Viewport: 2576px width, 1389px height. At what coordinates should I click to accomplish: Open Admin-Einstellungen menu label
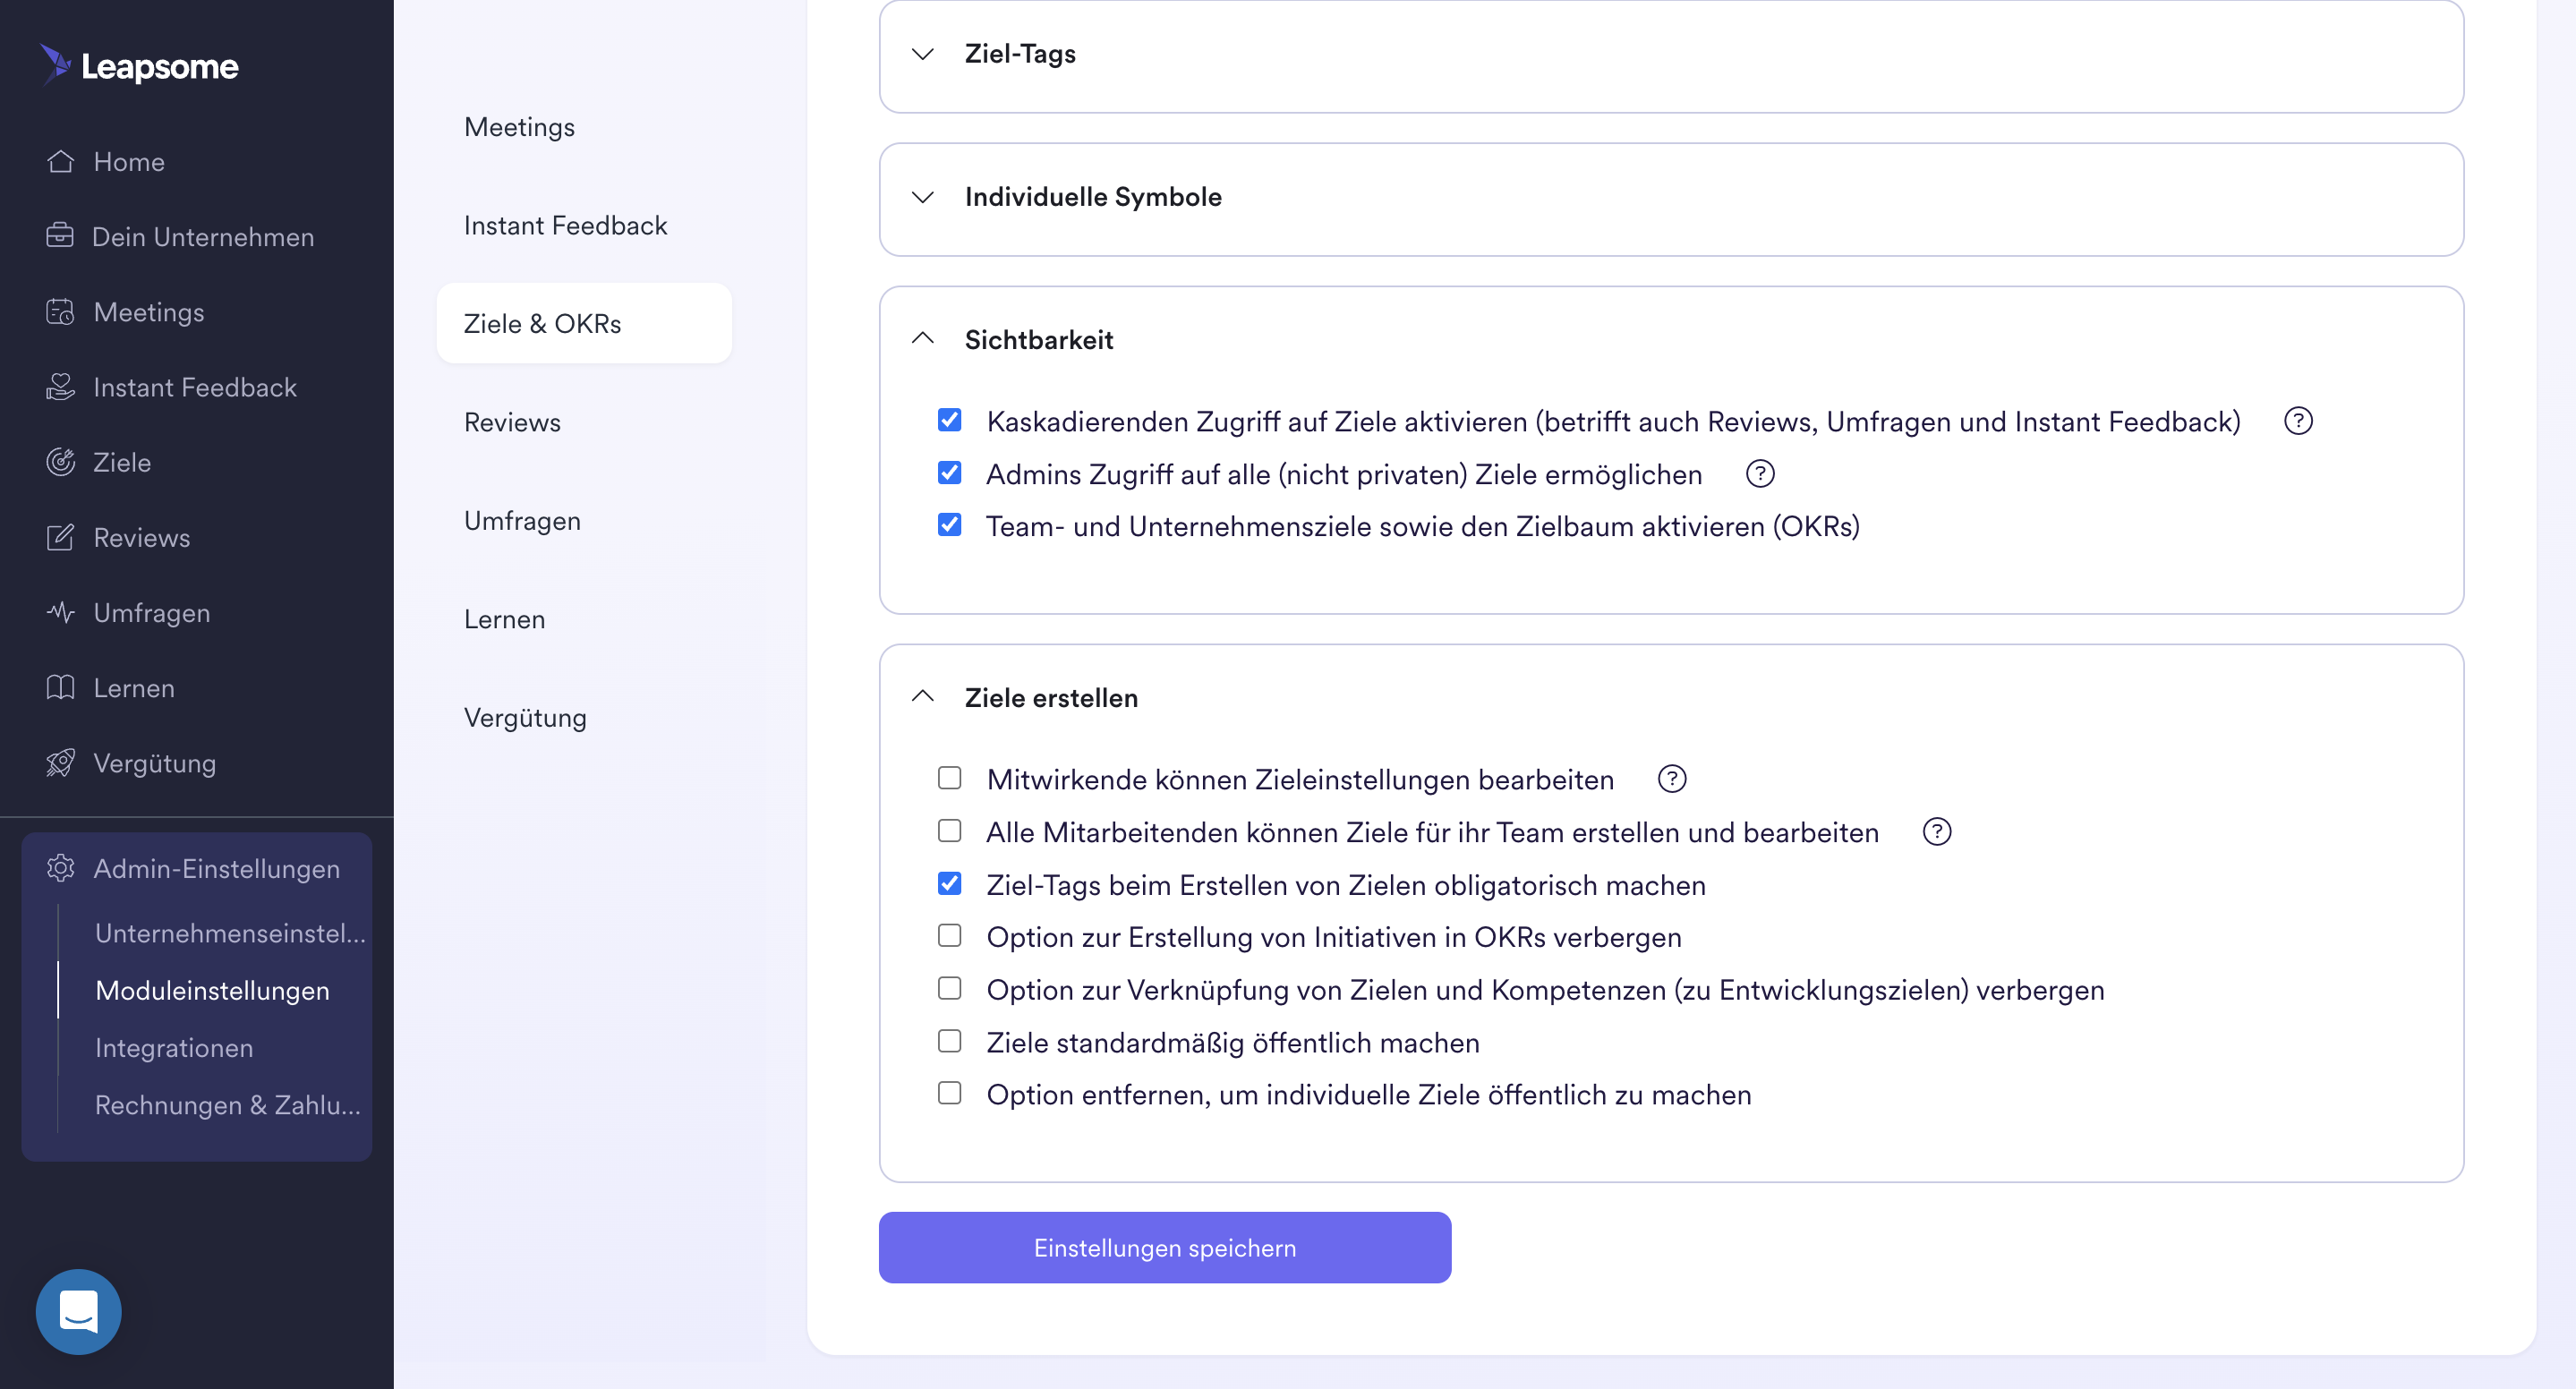pyautogui.click(x=216, y=869)
